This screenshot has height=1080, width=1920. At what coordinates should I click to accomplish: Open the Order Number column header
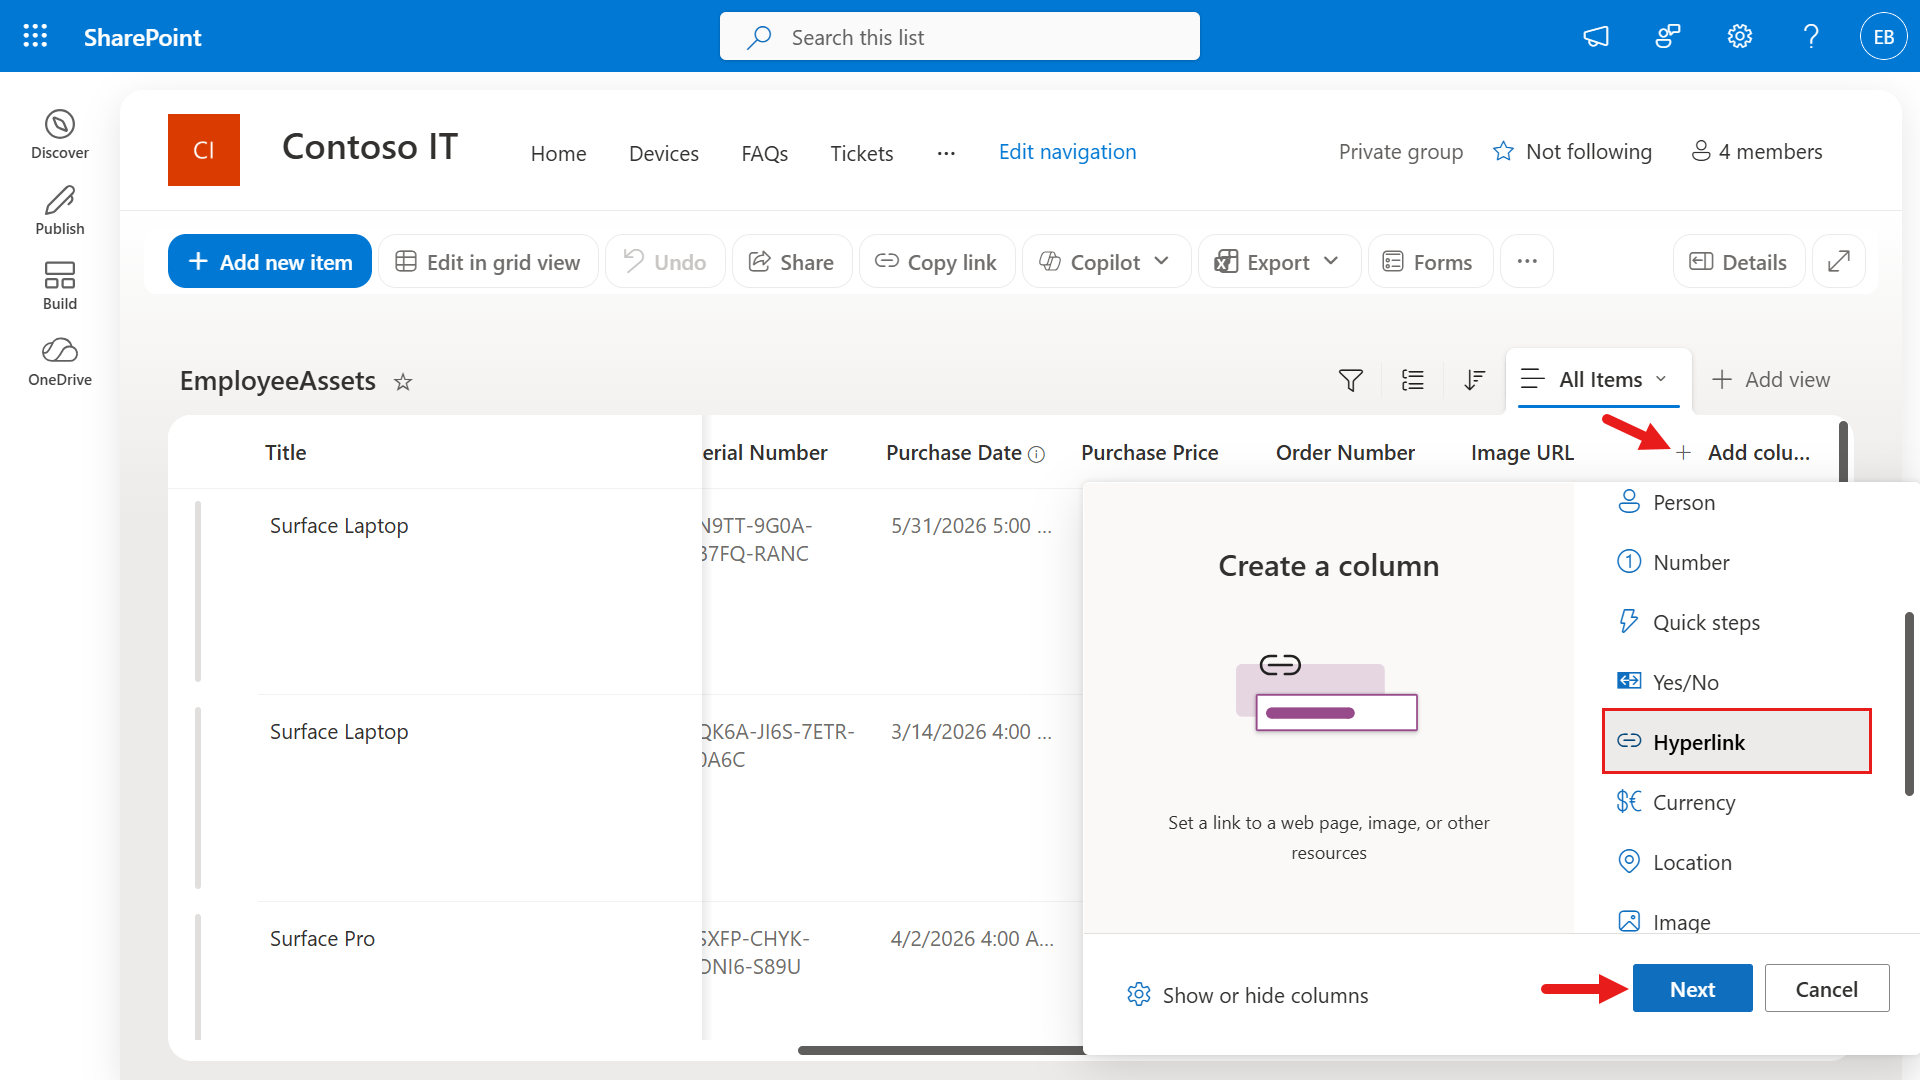[1345, 453]
